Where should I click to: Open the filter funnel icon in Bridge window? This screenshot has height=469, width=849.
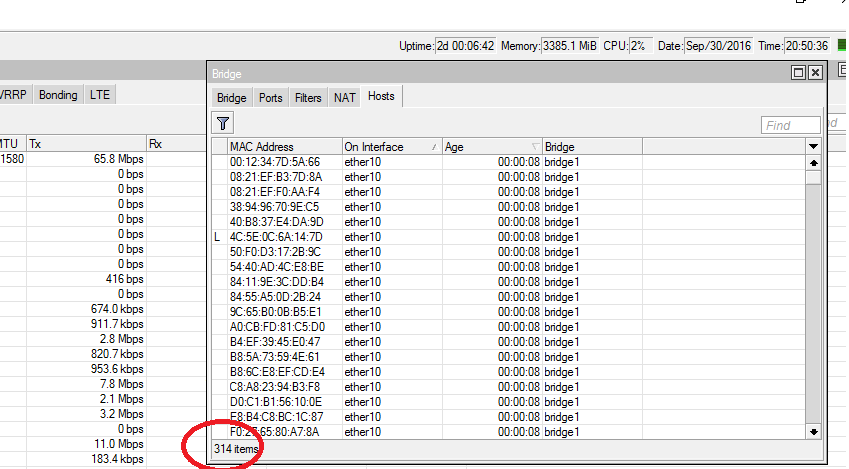click(x=223, y=123)
